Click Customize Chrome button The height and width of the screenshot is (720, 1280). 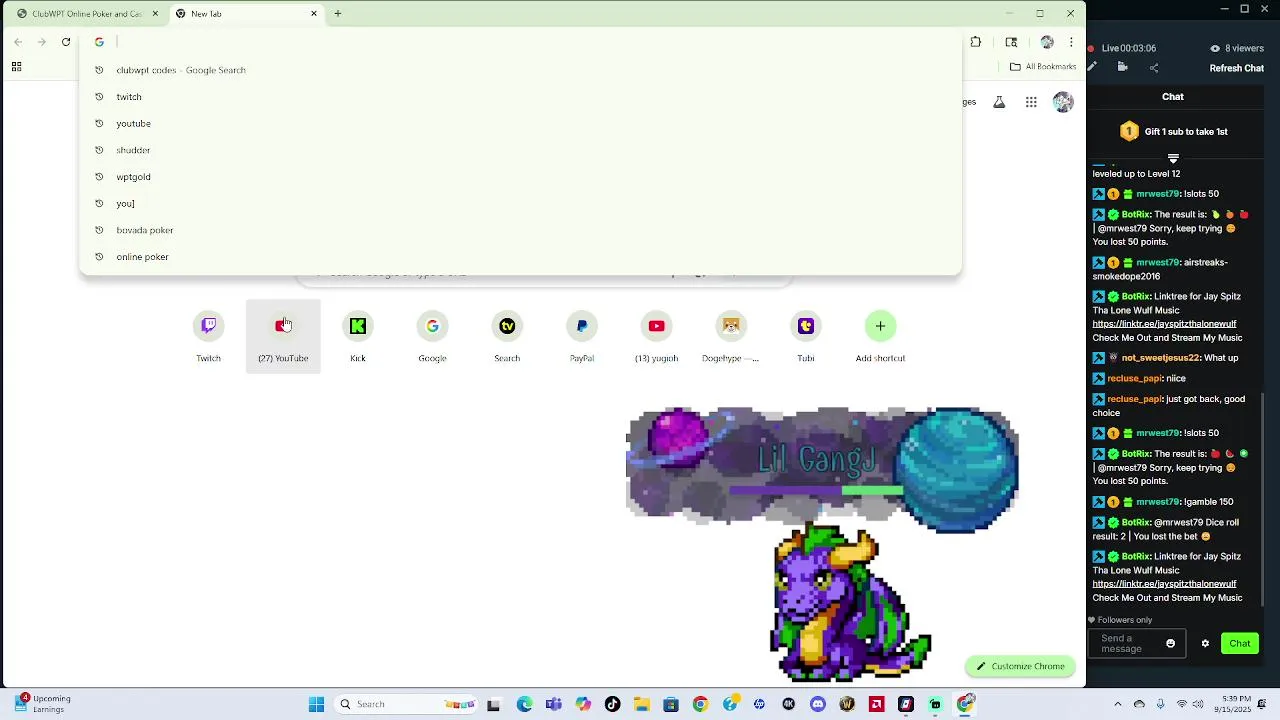click(1020, 666)
